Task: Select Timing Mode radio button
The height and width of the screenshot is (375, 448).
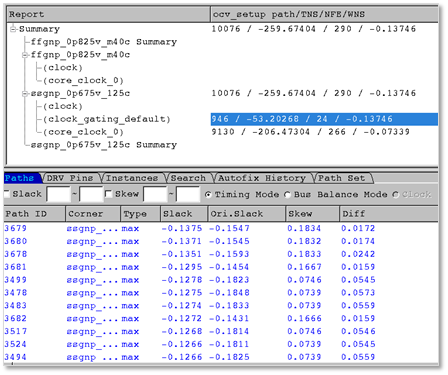Action: click(208, 194)
